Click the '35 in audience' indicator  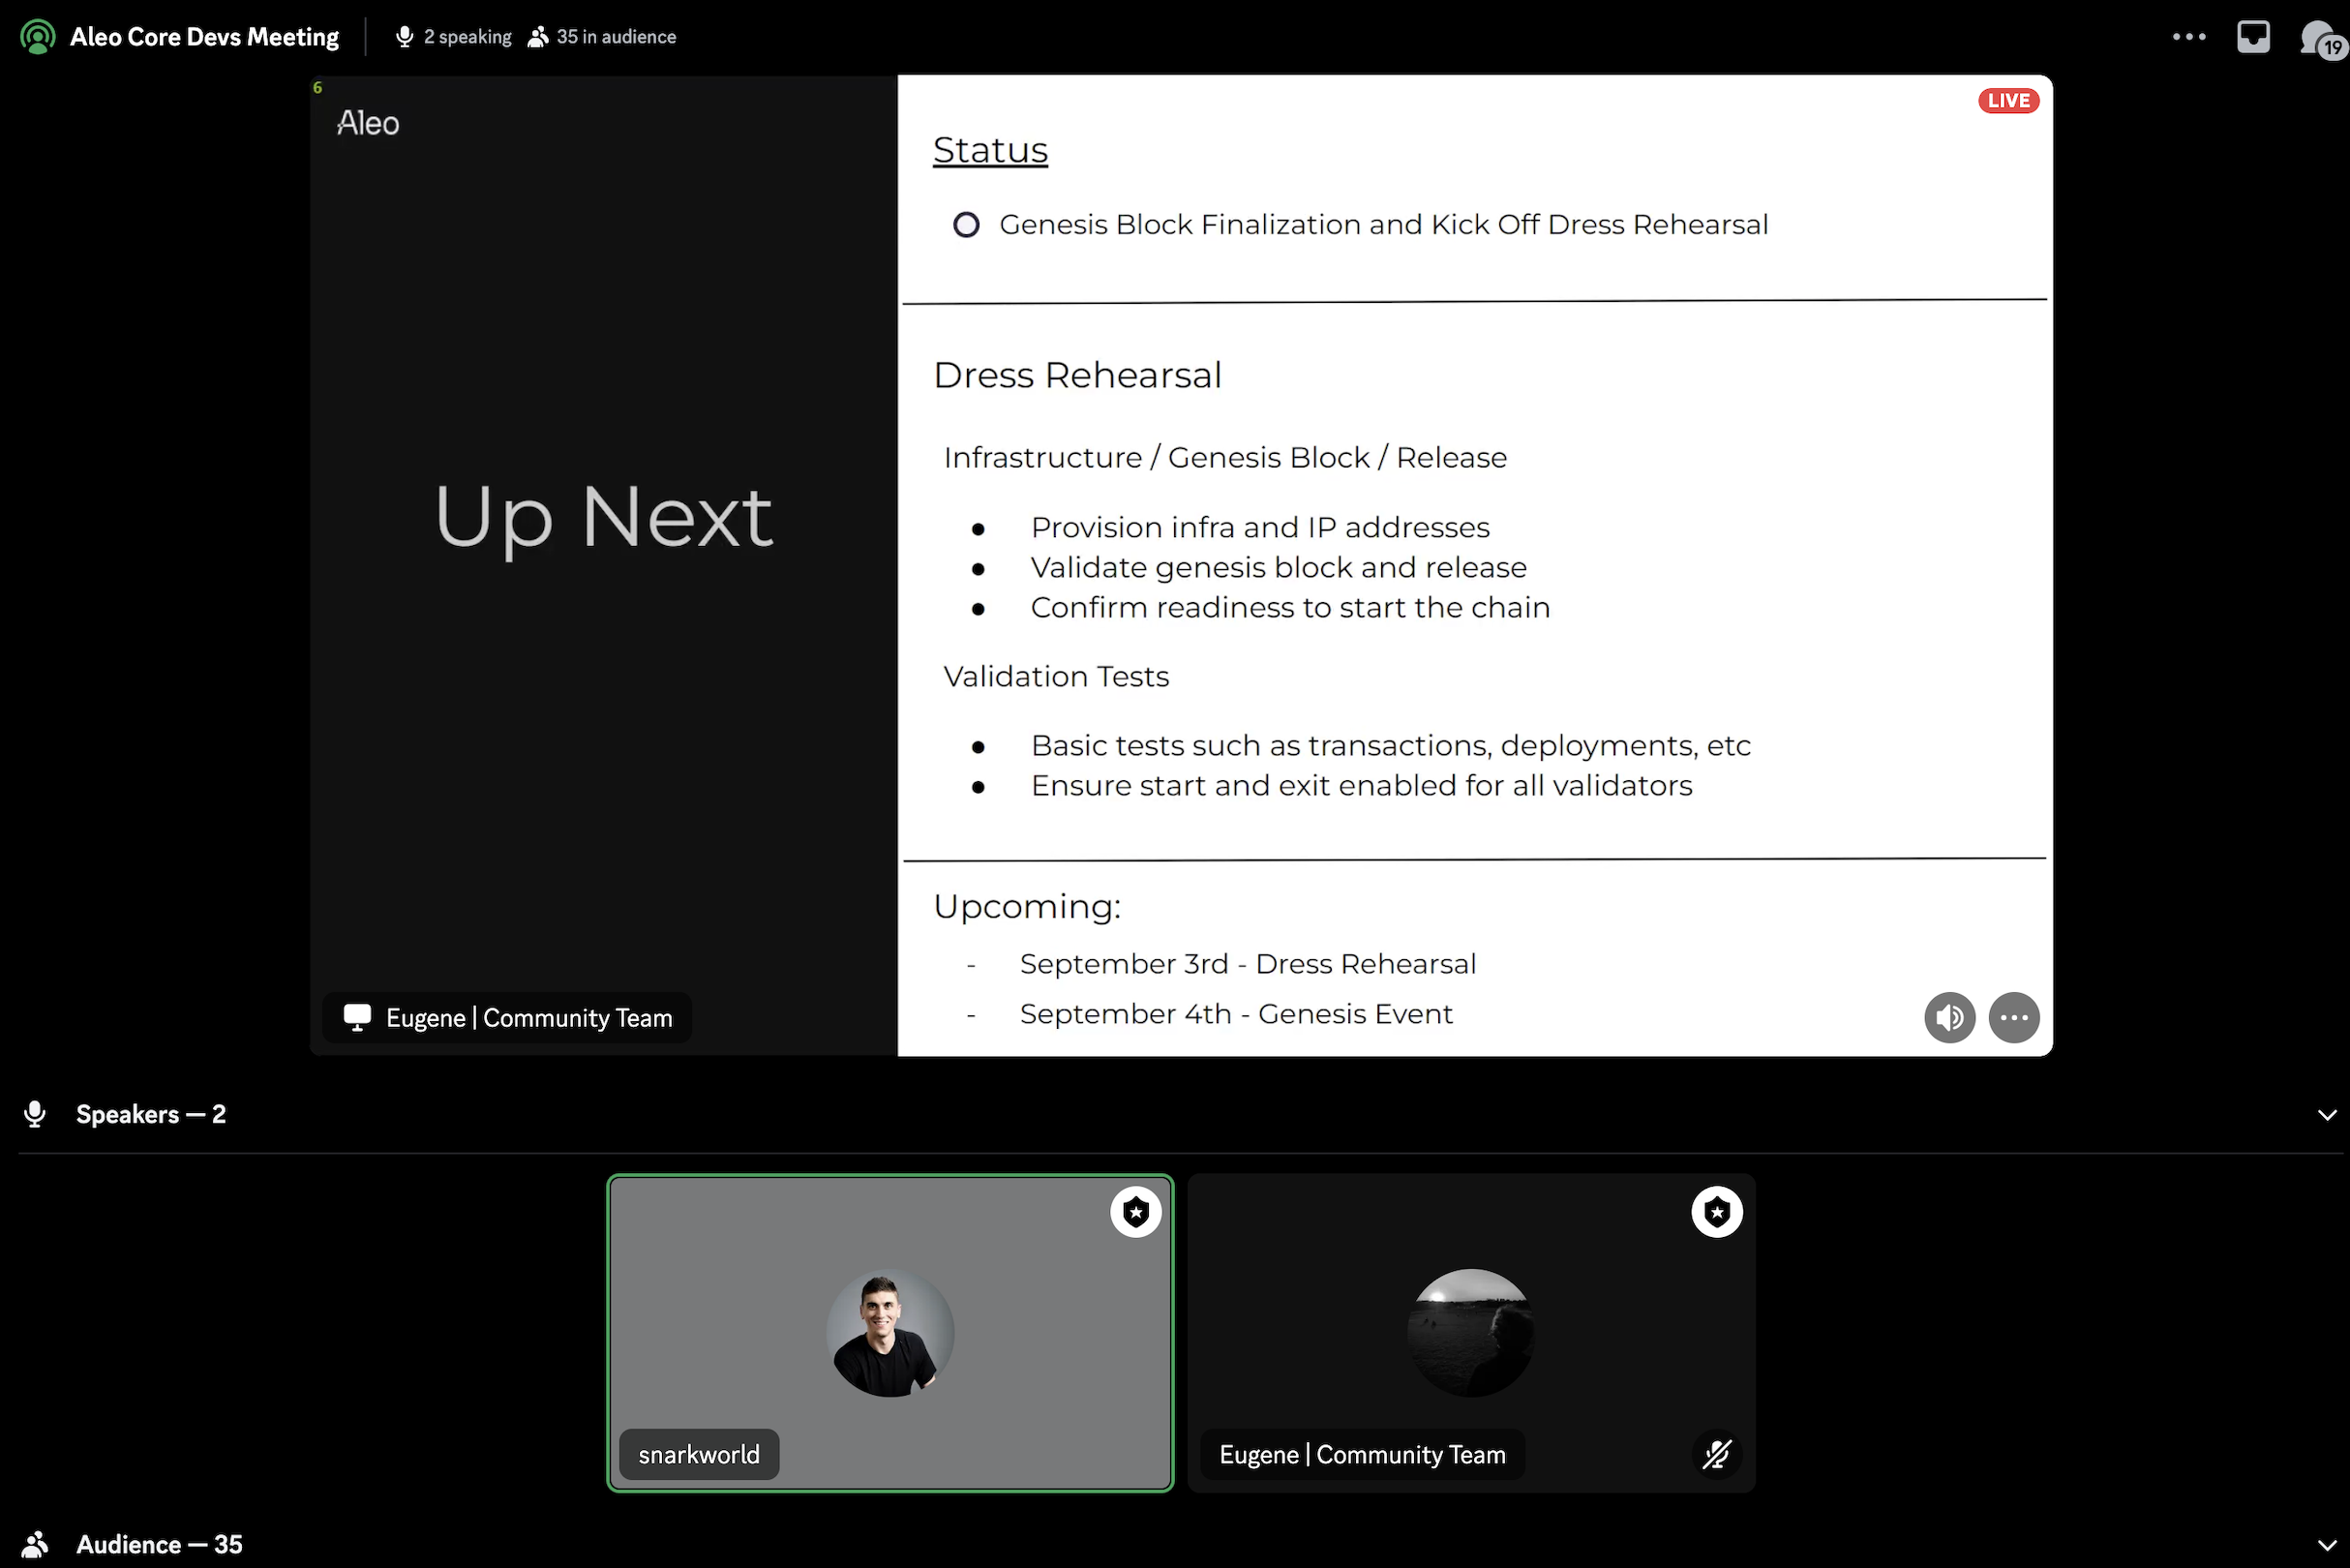pyautogui.click(x=616, y=37)
